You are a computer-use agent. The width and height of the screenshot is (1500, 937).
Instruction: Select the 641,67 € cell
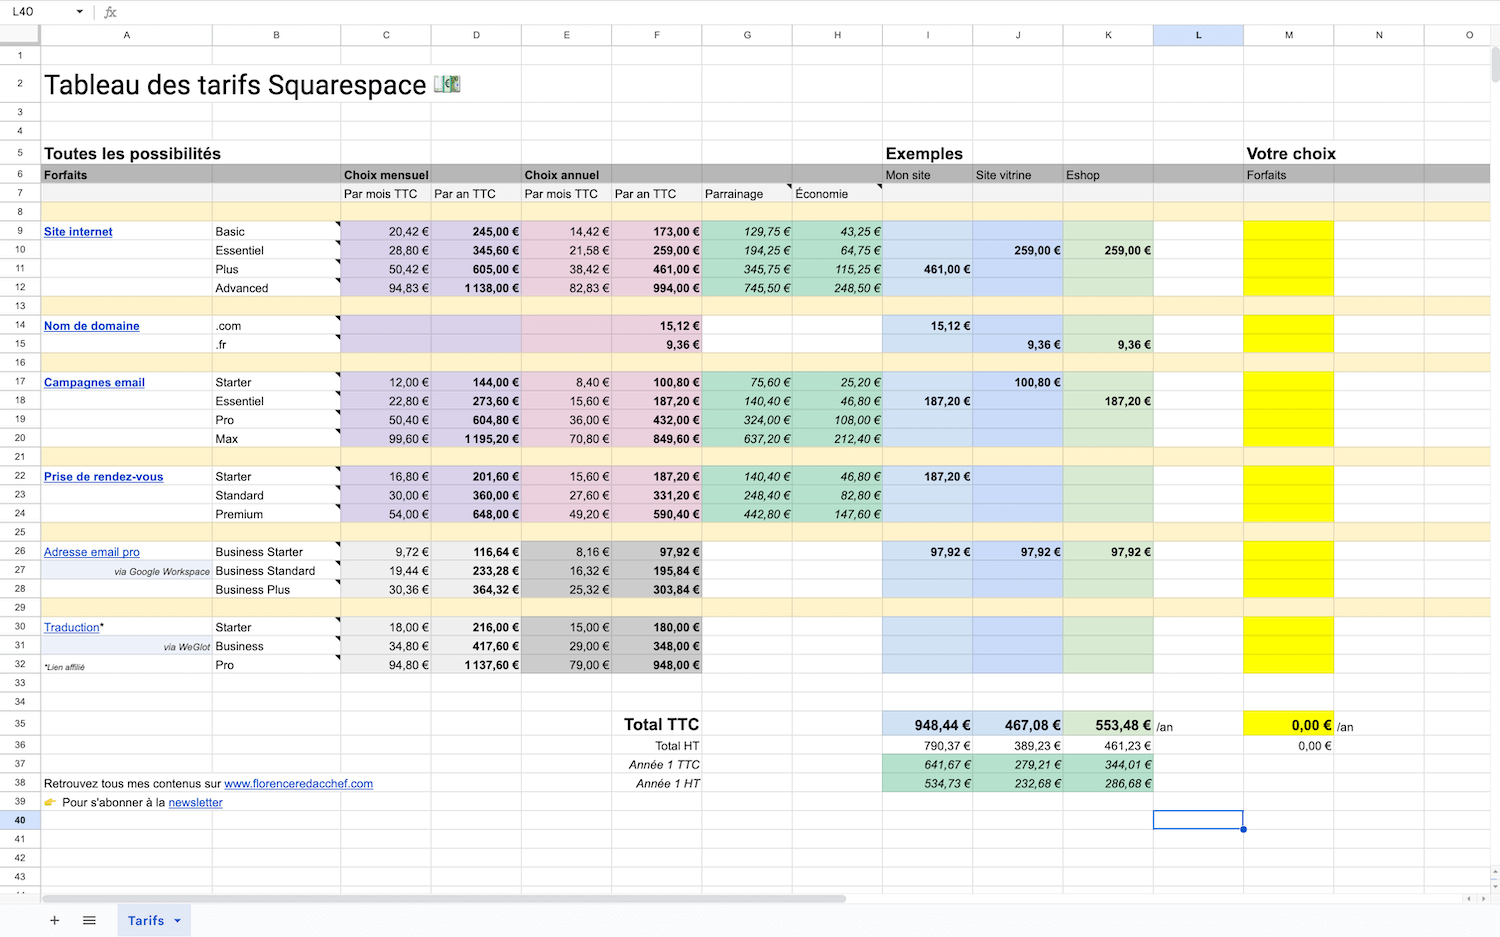tap(927, 765)
